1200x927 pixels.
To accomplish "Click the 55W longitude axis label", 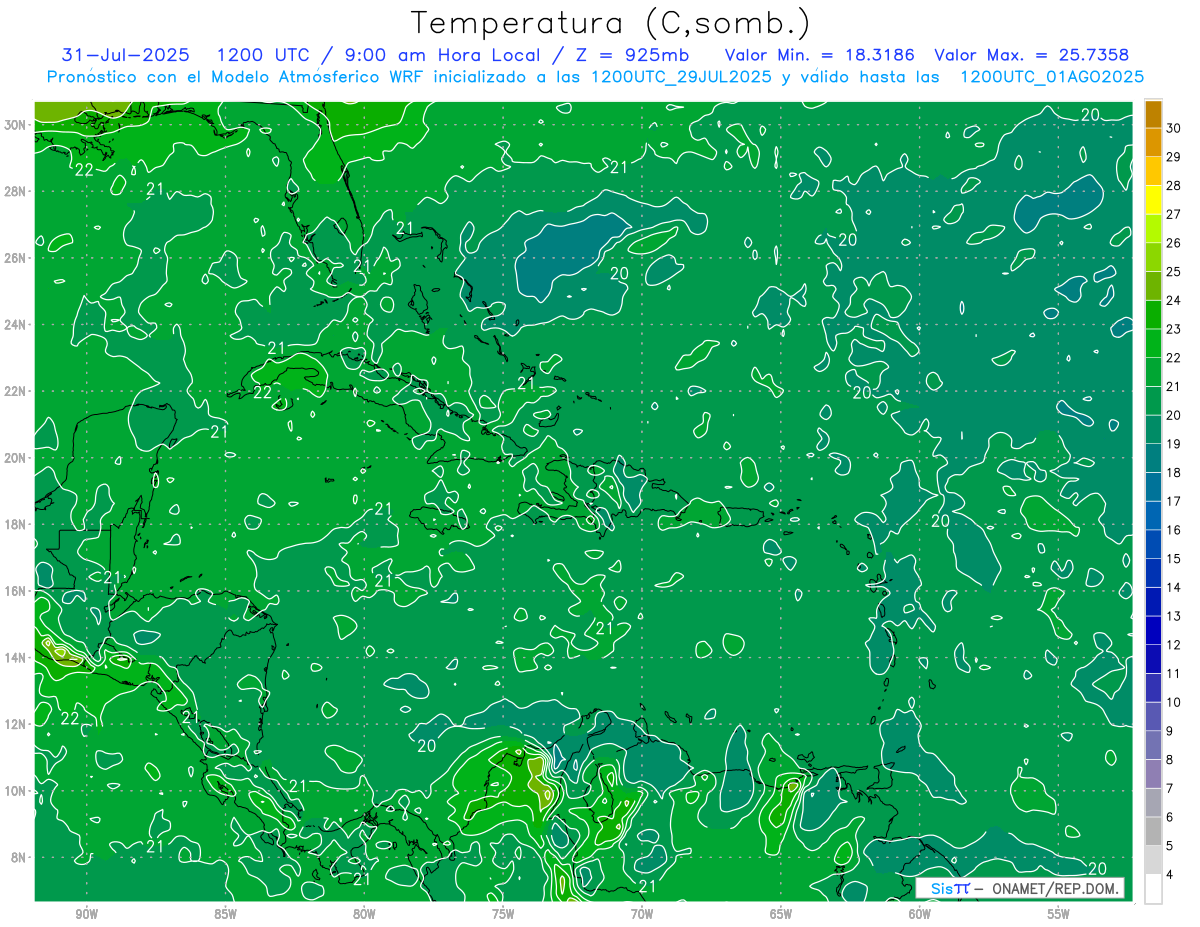I will (x=1059, y=915).
